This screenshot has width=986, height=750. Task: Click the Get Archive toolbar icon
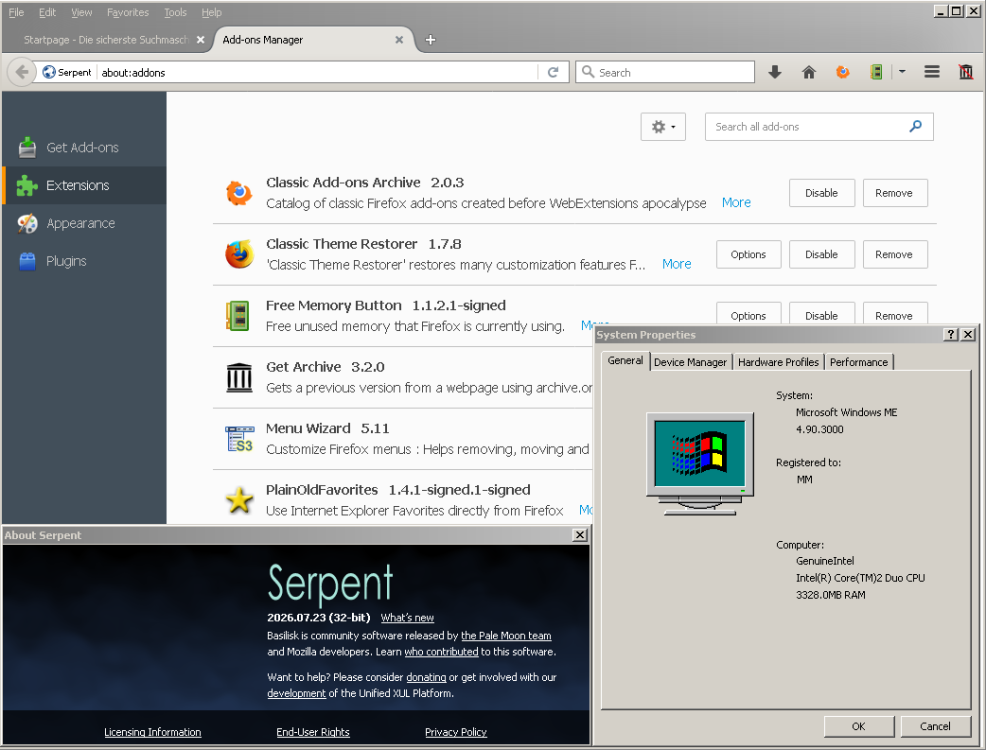[x=966, y=72]
